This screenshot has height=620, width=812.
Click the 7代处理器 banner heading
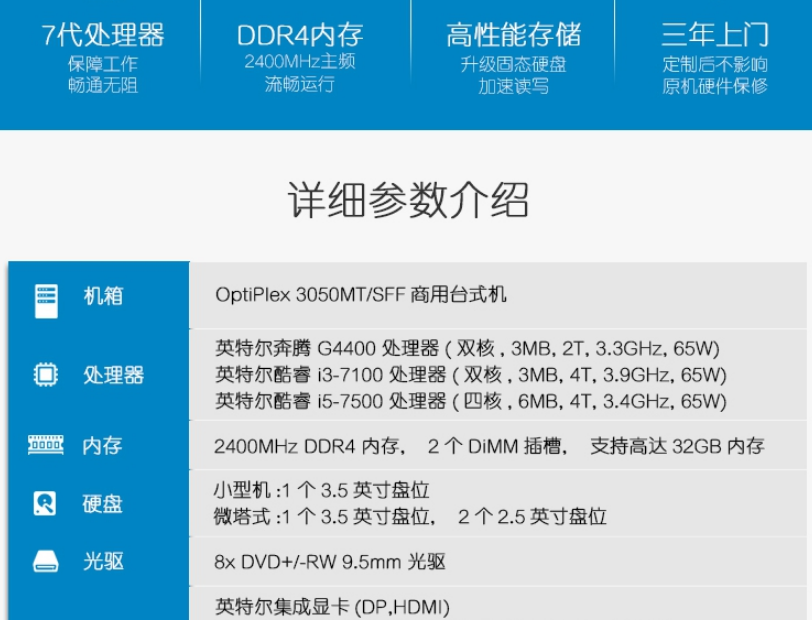103,35
